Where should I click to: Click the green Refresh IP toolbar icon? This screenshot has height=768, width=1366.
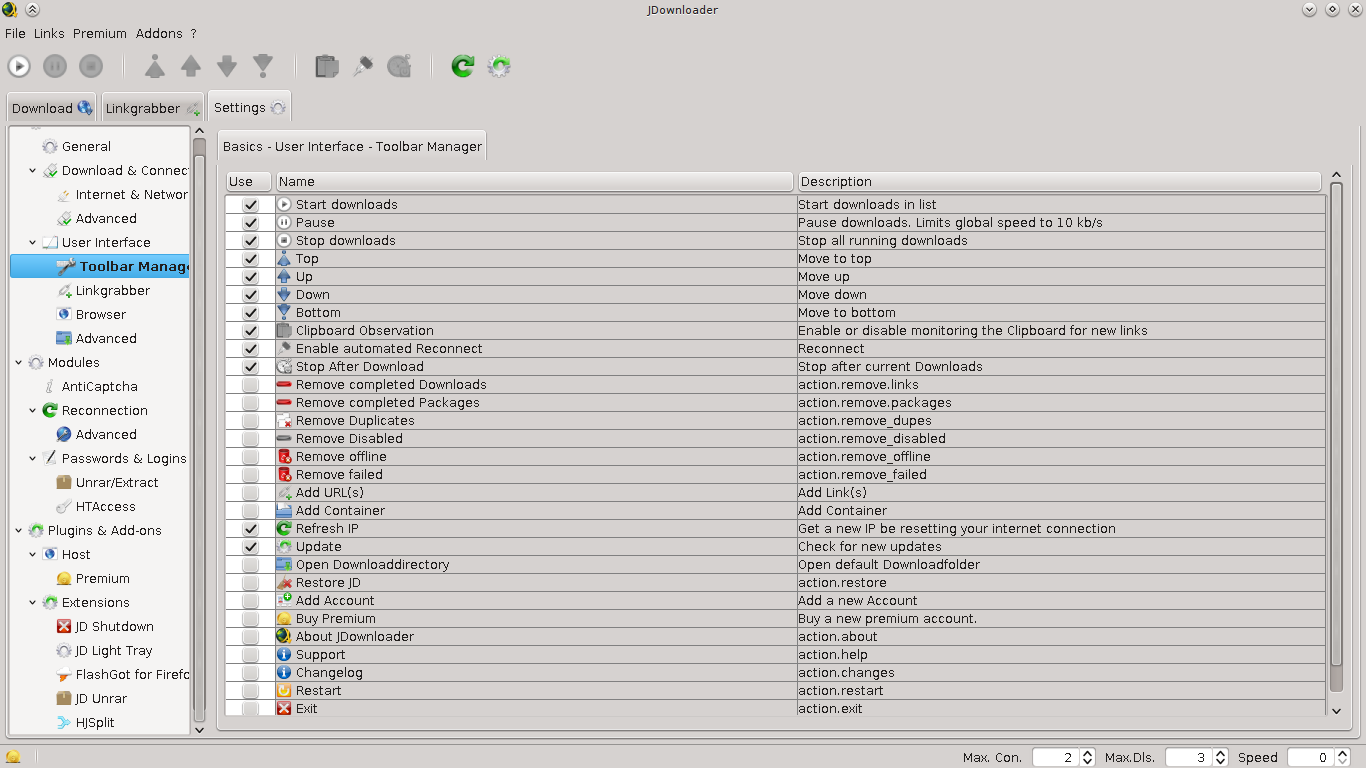(x=462, y=66)
